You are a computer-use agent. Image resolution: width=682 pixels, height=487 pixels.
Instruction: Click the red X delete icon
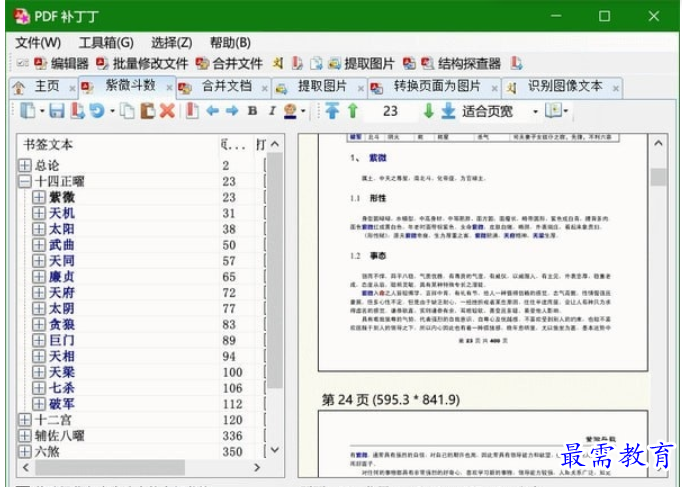point(167,111)
